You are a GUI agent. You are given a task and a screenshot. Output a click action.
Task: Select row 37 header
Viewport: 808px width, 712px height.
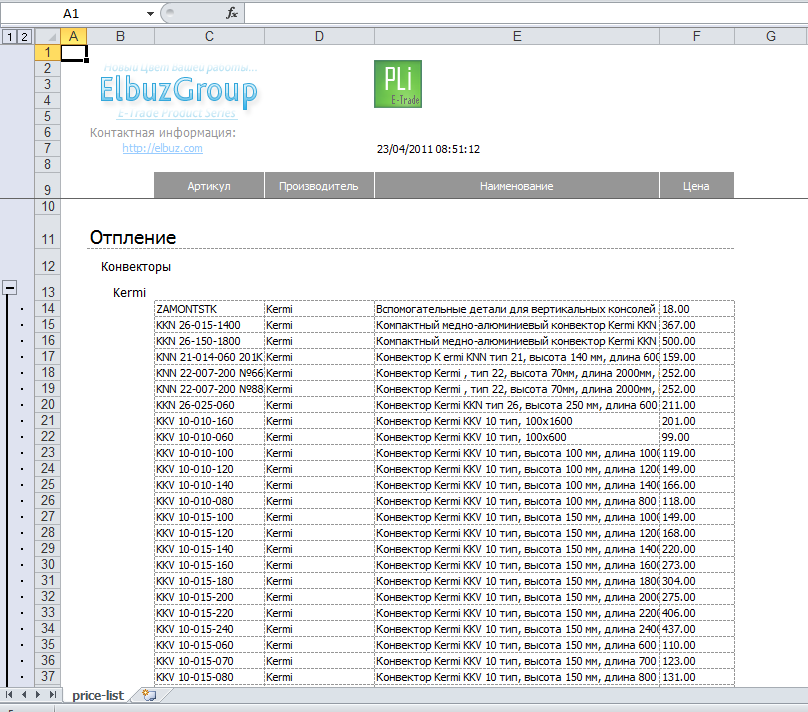[x=47, y=676]
